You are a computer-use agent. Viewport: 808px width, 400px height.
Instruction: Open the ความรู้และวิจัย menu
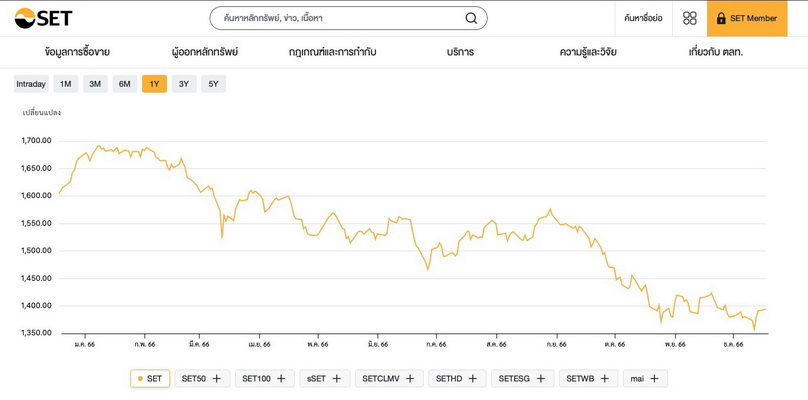point(588,52)
